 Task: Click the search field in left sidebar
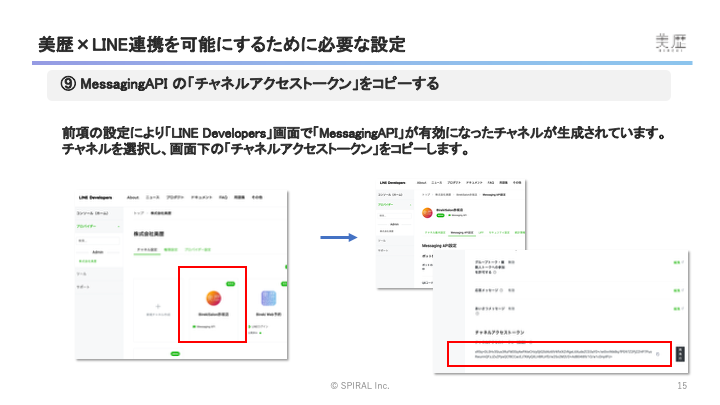98,240
